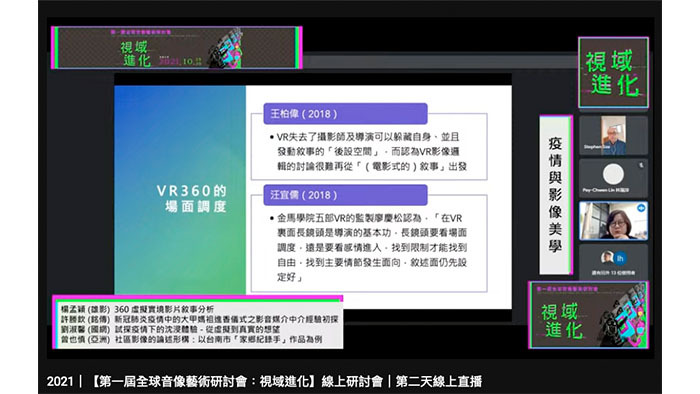Click the 視域進化 2021.10 banner at top left
Image resolution: width=700 pixels, height=394 pixels.
point(177,48)
